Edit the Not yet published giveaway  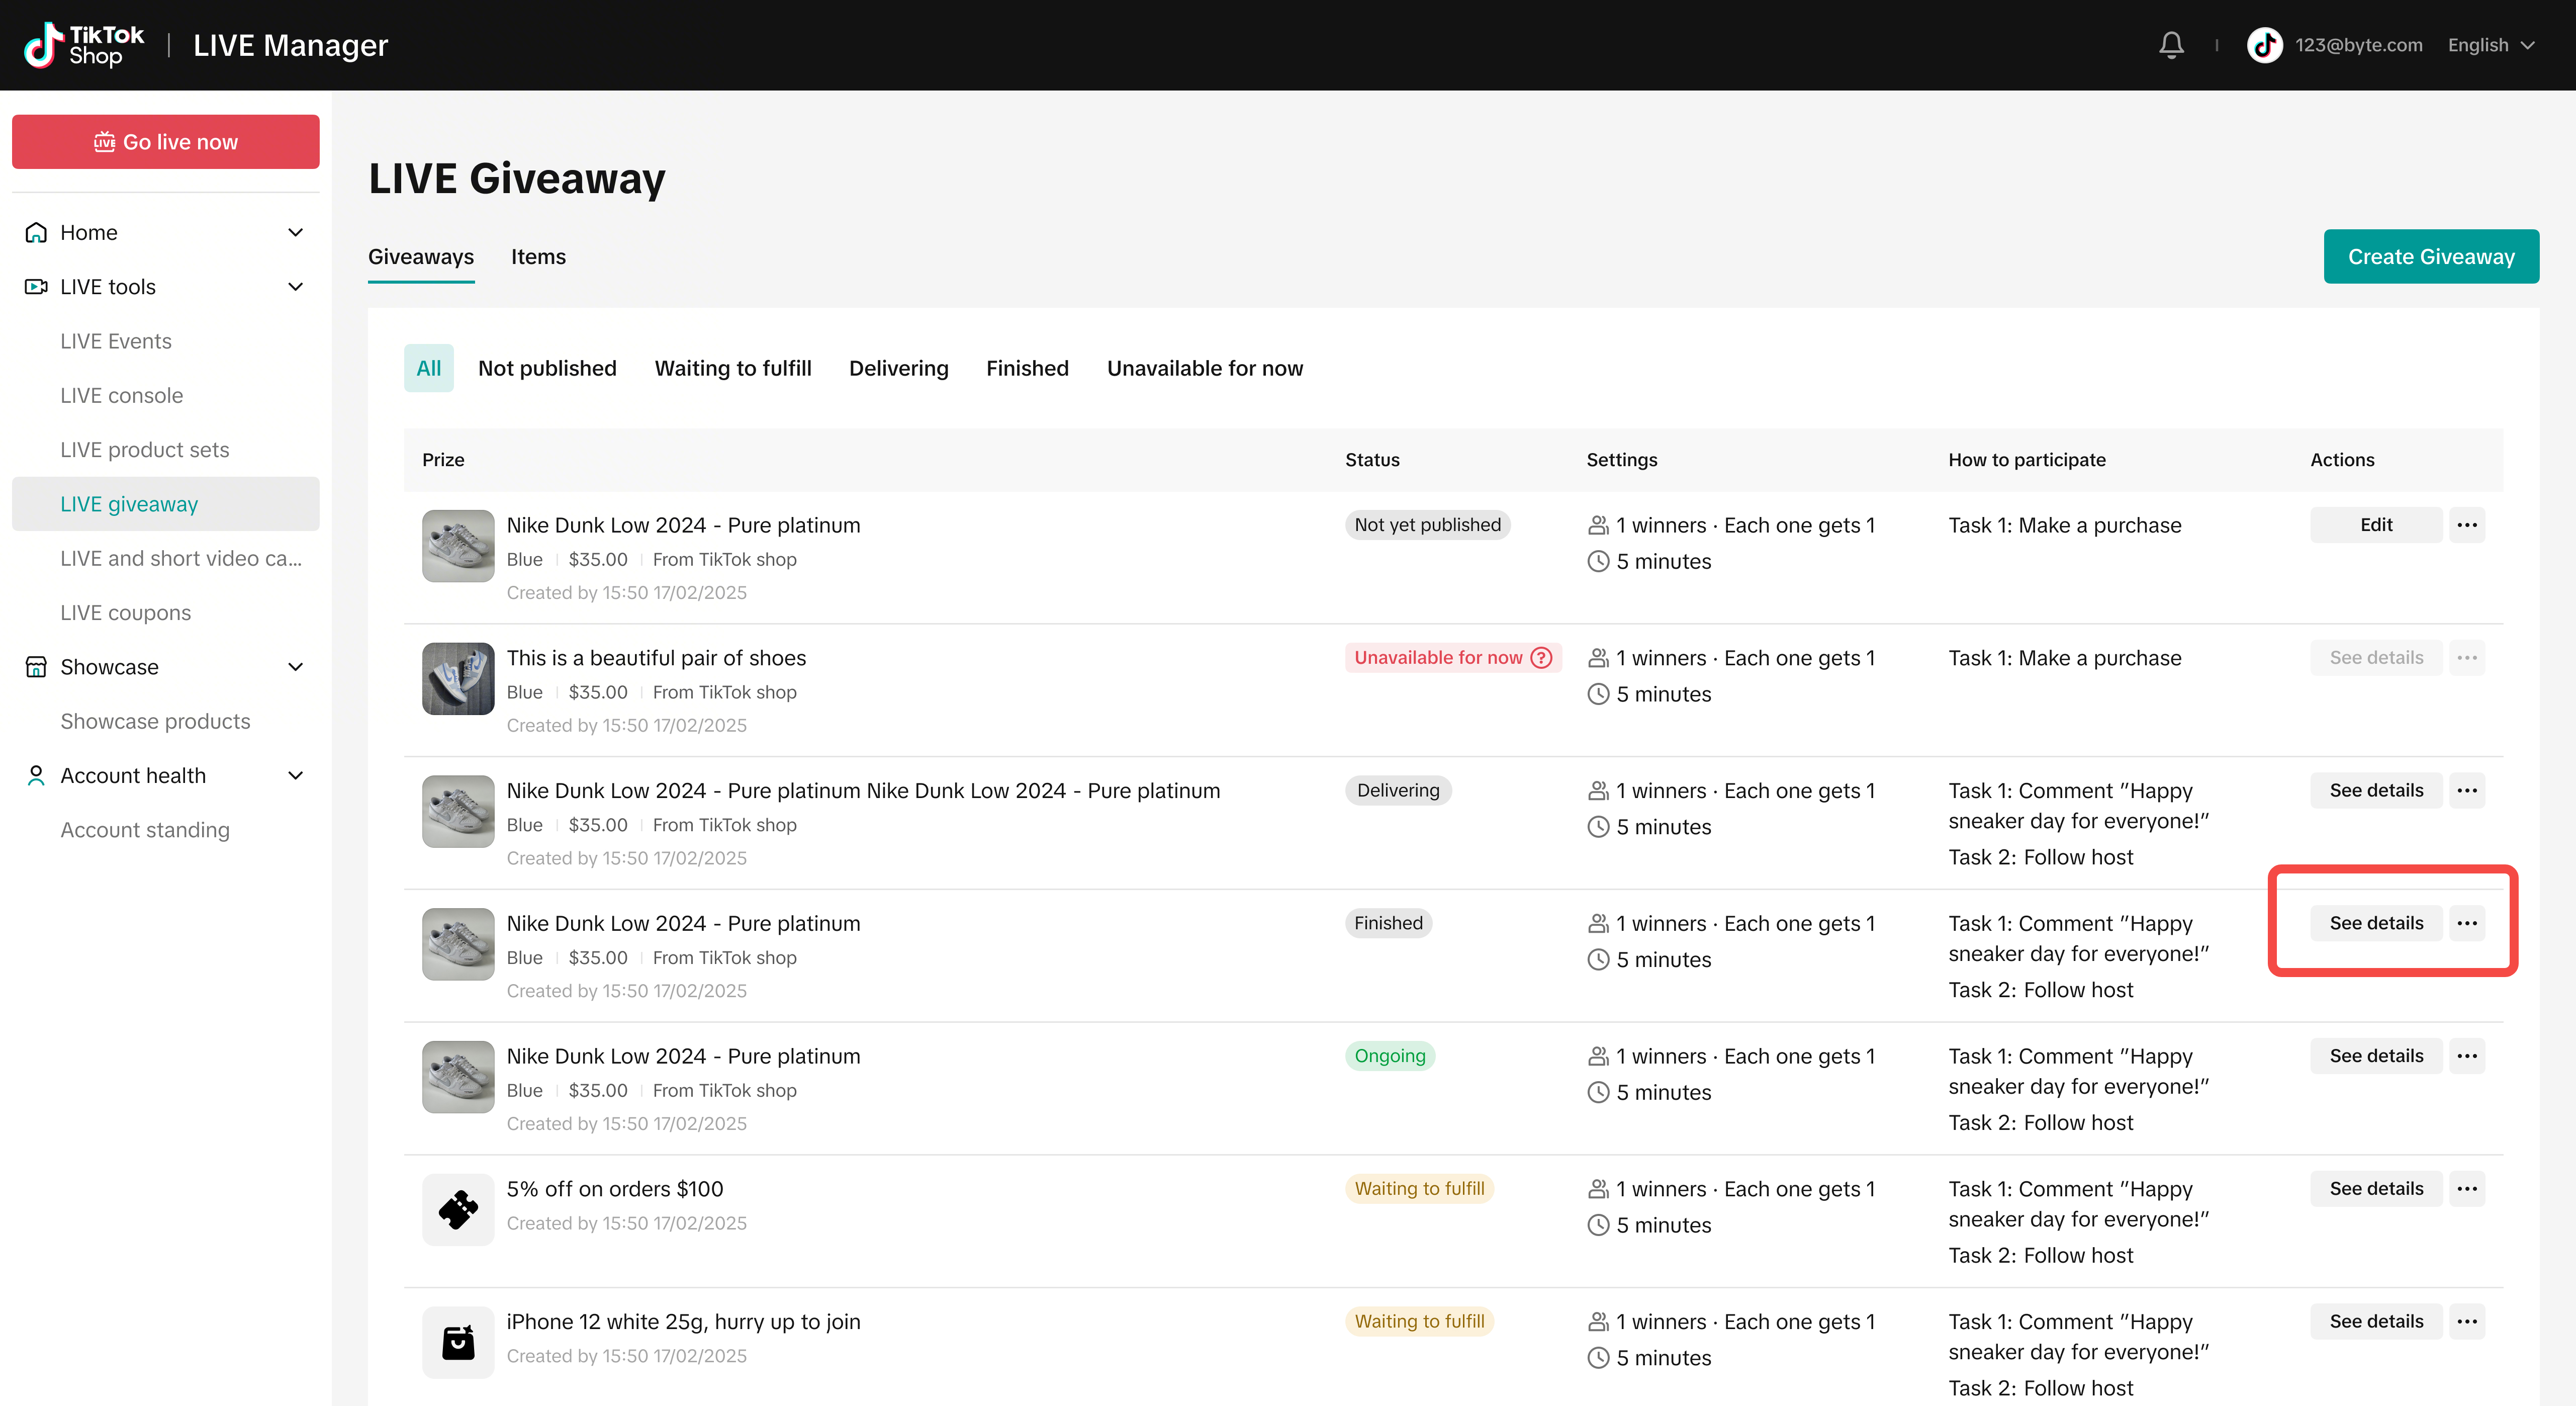[2376, 525]
